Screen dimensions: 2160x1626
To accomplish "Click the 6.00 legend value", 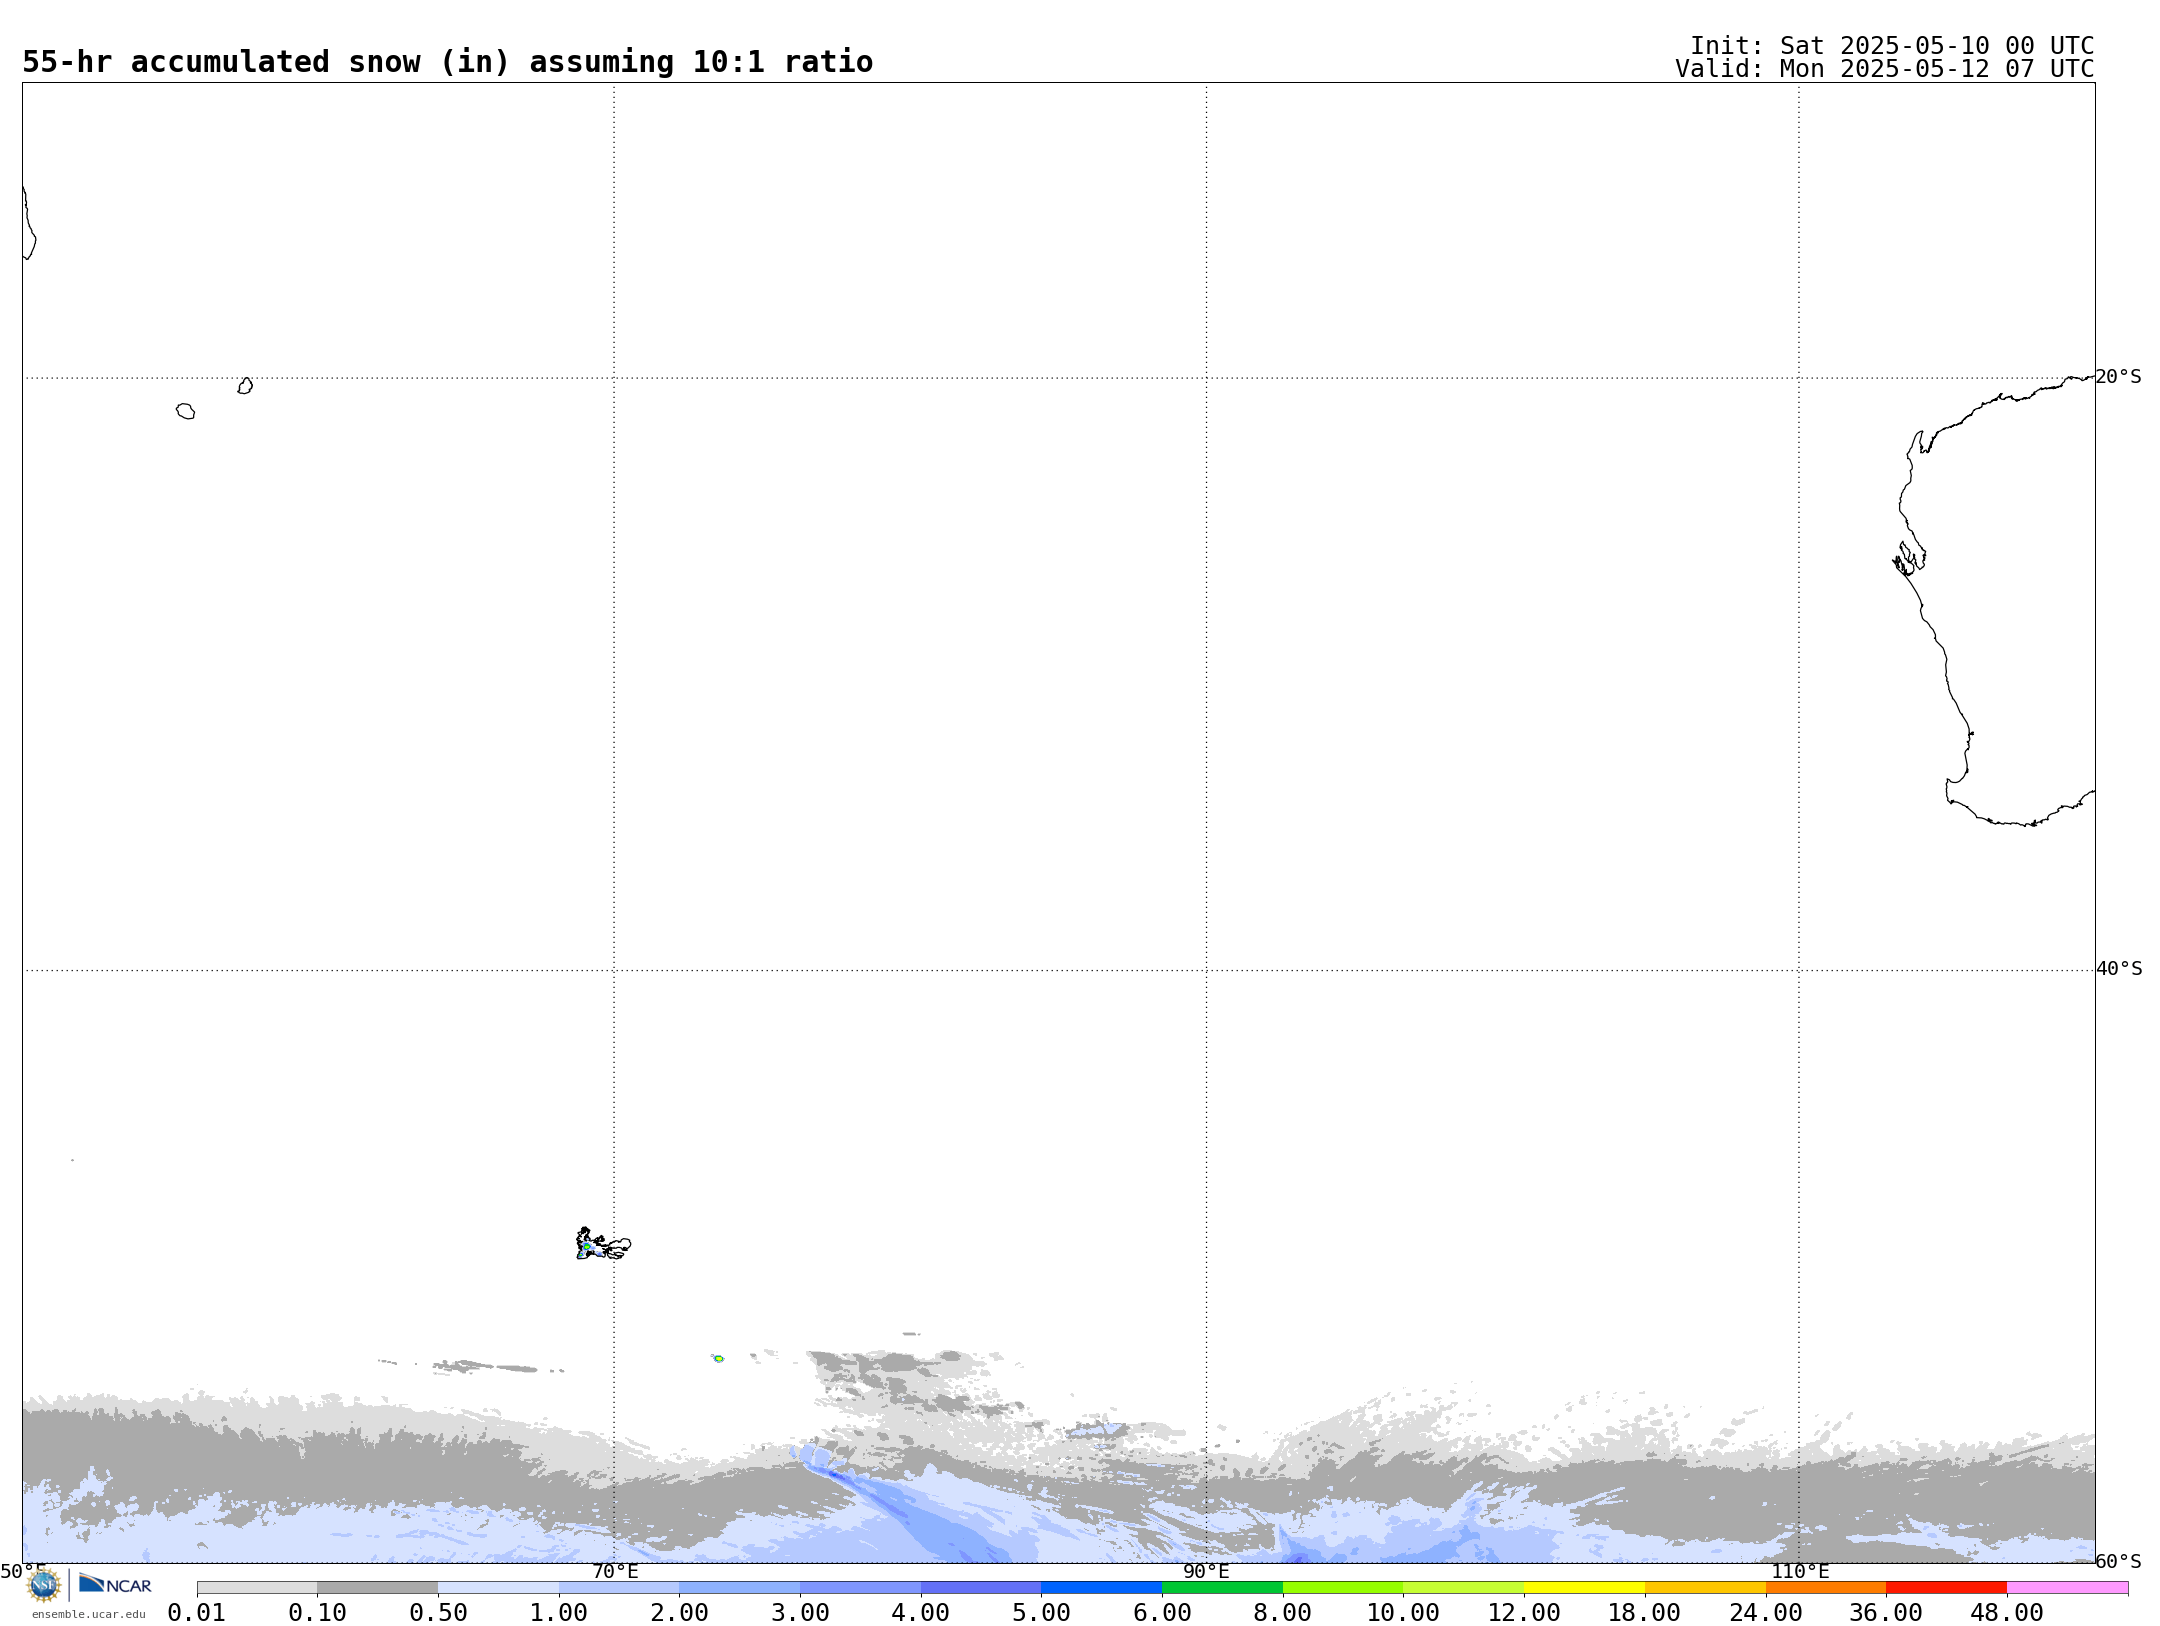I will (x=1162, y=1612).
